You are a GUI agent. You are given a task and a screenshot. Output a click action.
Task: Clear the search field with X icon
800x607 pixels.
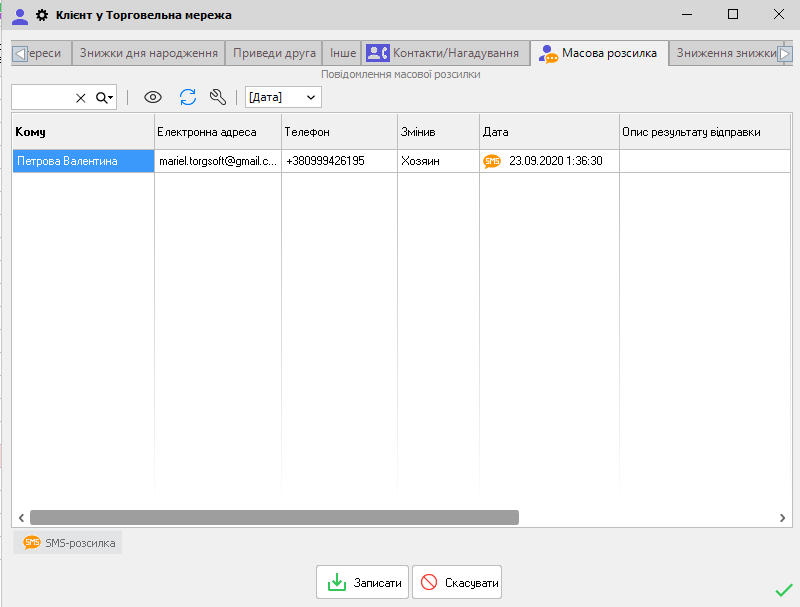click(x=81, y=98)
